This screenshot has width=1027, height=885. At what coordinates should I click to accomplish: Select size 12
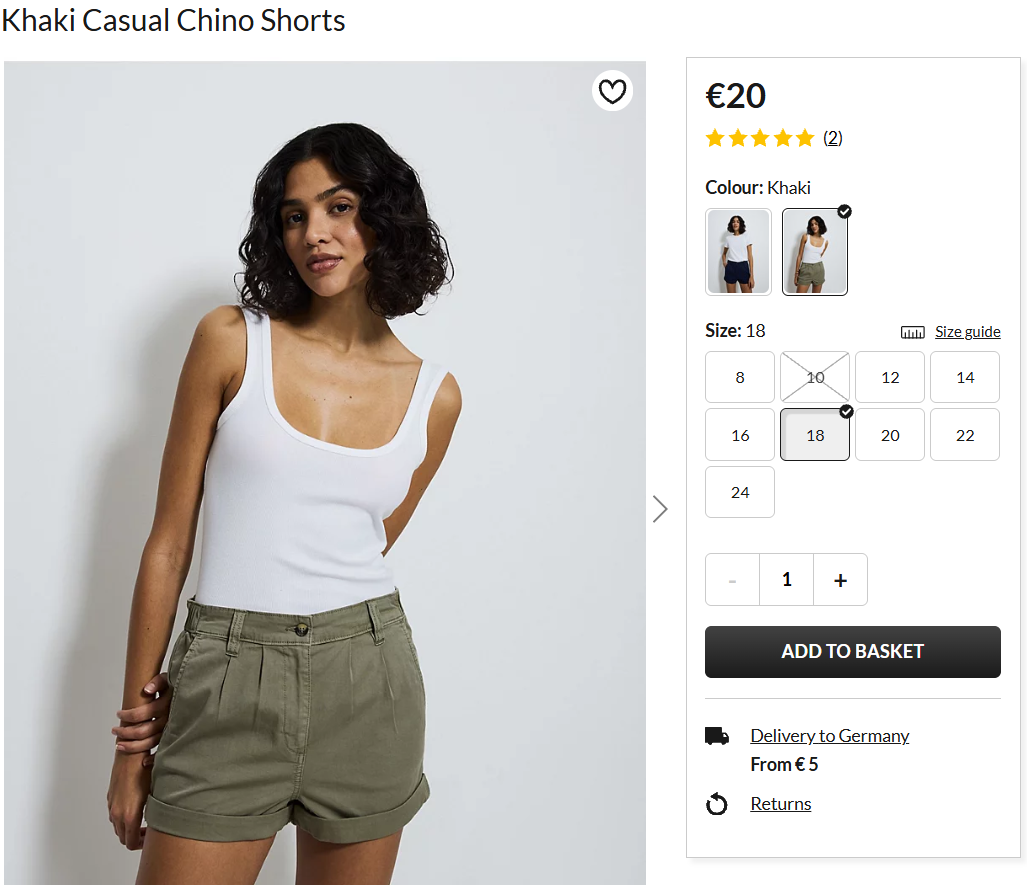(x=890, y=377)
